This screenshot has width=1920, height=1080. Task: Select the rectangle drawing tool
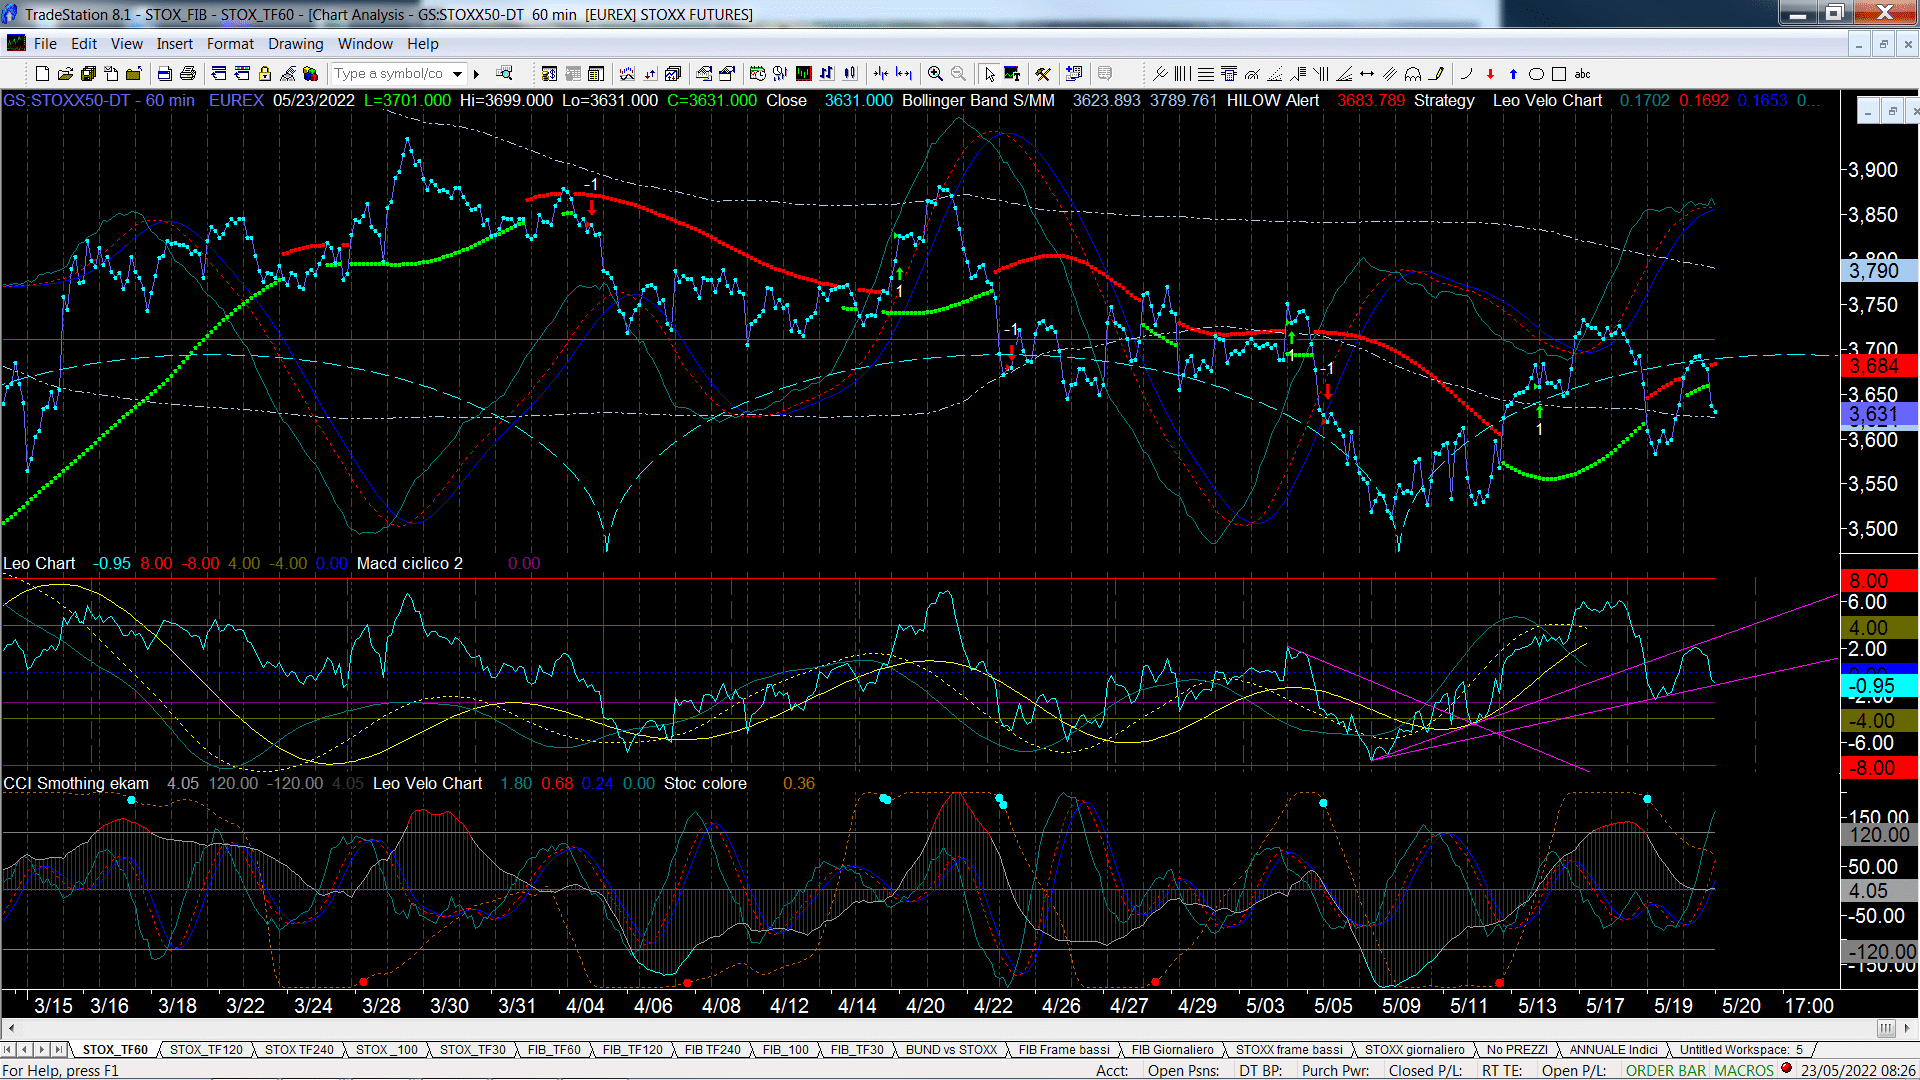1559,74
